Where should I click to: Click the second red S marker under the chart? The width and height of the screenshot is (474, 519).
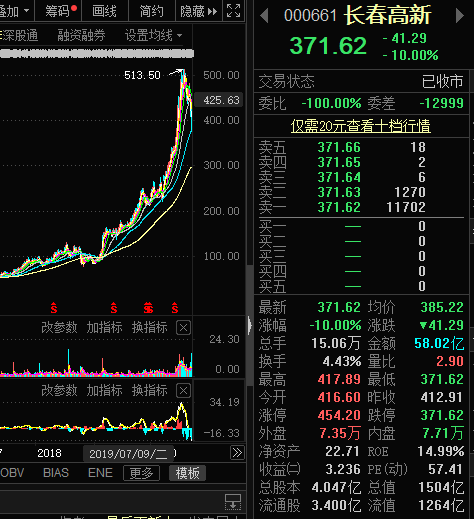(x=114, y=308)
